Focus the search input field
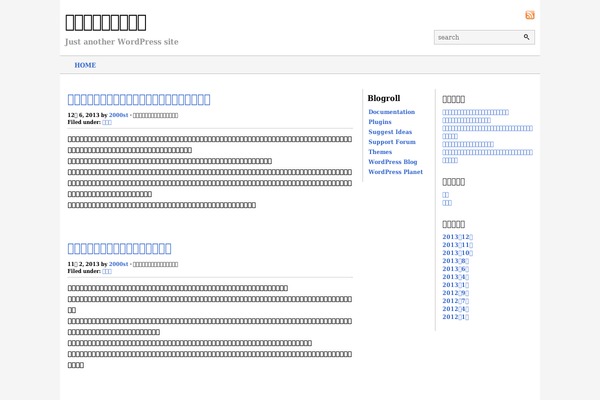 (x=478, y=37)
